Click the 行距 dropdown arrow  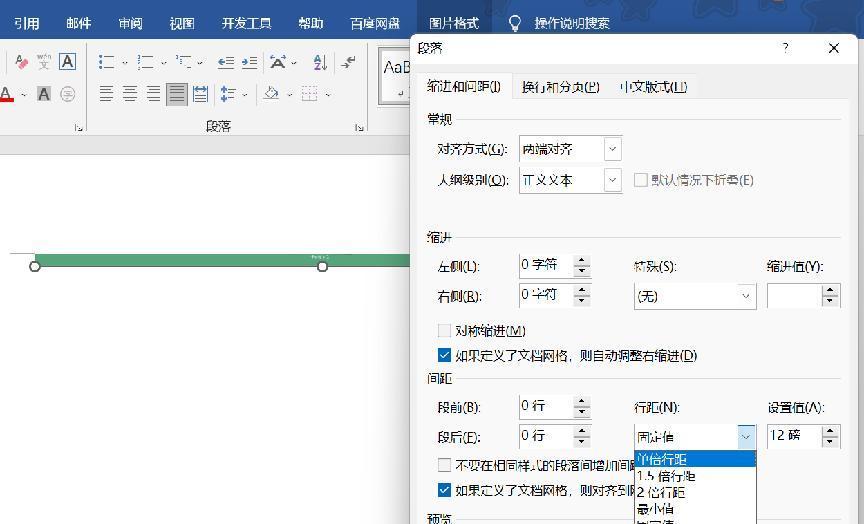pos(746,437)
